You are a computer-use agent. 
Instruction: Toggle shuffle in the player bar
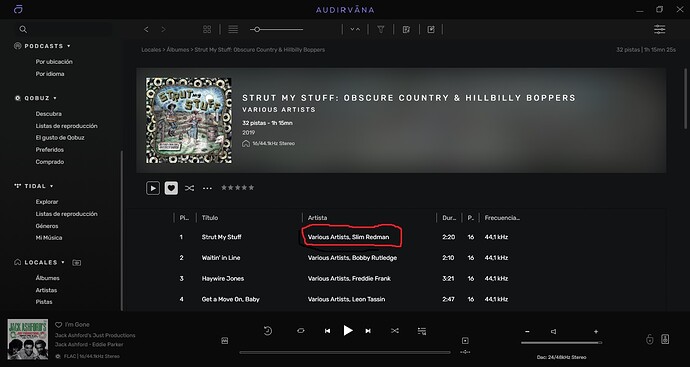(x=395, y=330)
